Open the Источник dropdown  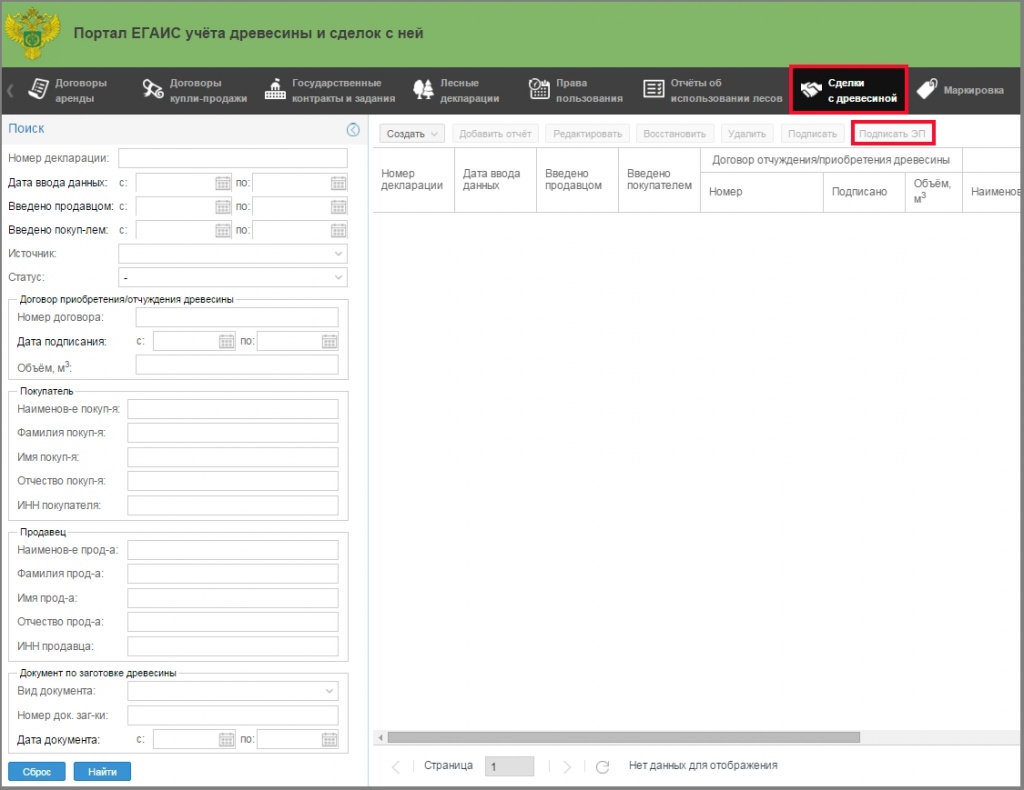coord(338,254)
